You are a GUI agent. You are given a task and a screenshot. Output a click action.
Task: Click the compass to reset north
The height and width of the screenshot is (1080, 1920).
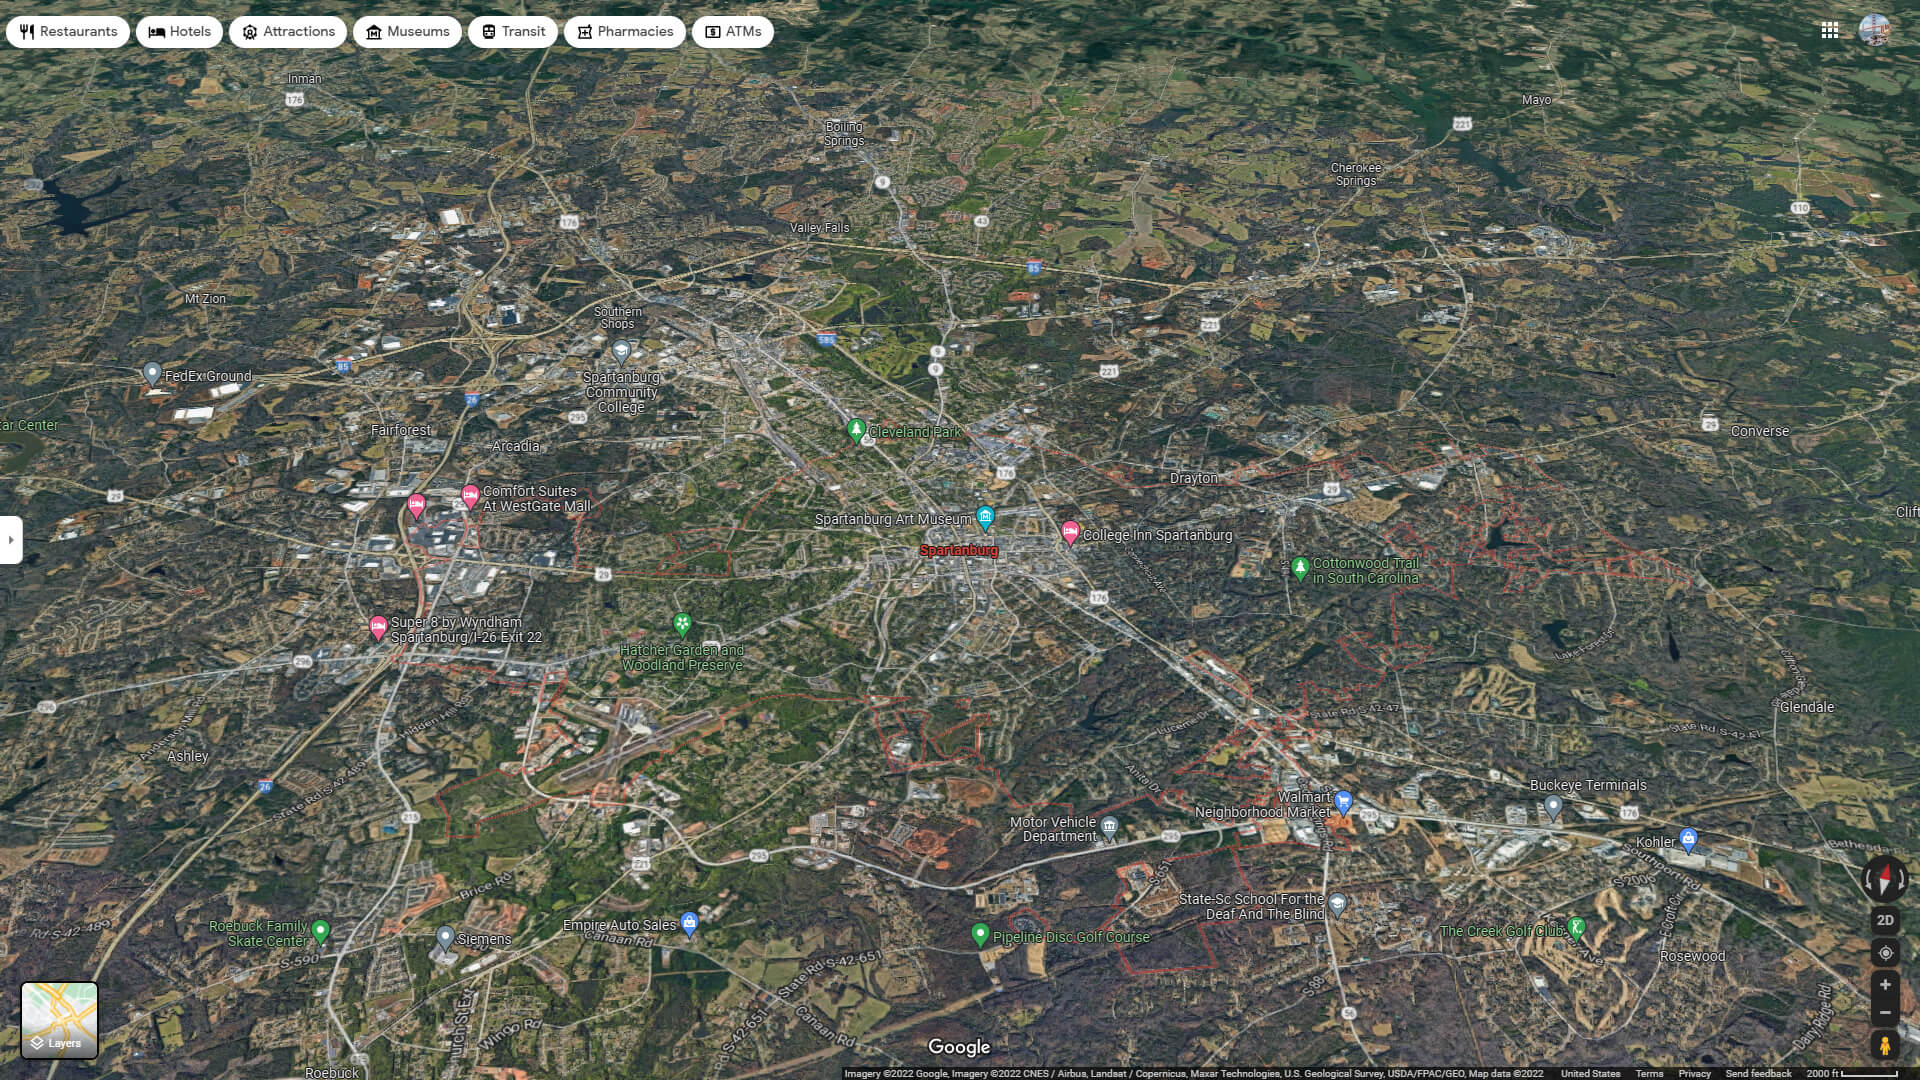coord(1884,878)
